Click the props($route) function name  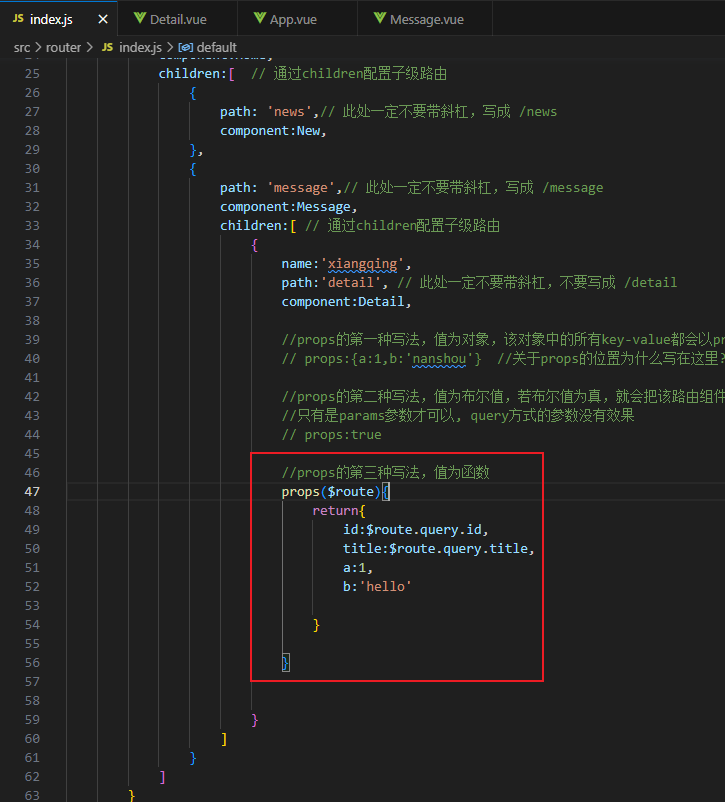300,492
